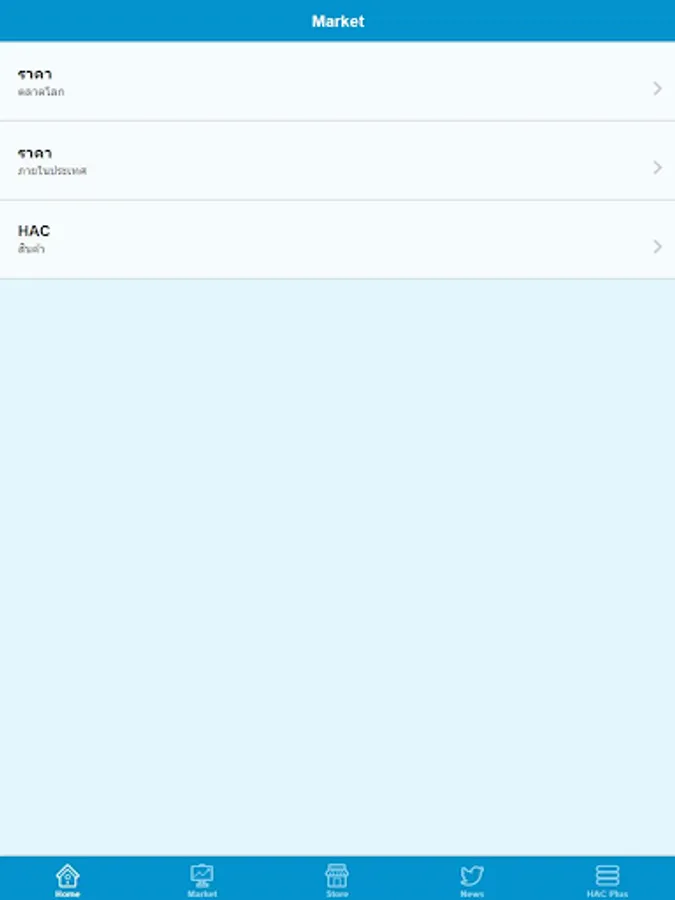Select the สินค้า subtitle under HAC
The image size is (675, 900).
pos(31,249)
